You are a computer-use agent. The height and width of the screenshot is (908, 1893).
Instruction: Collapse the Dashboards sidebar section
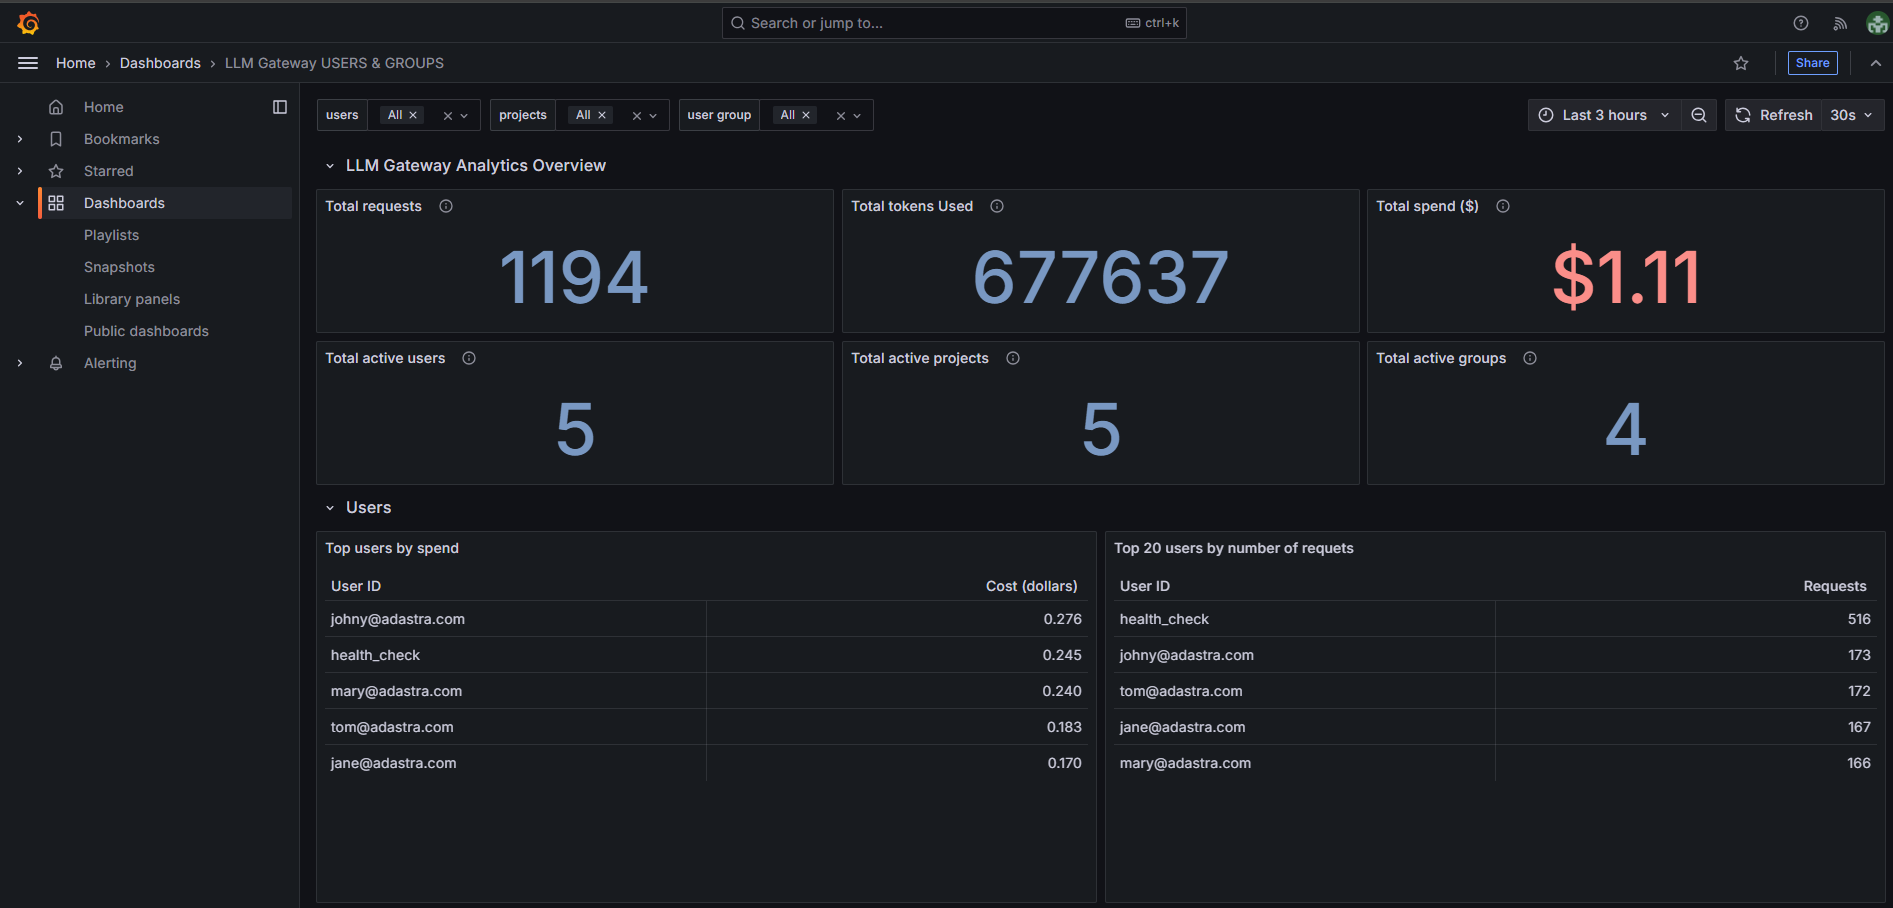click(20, 203)
